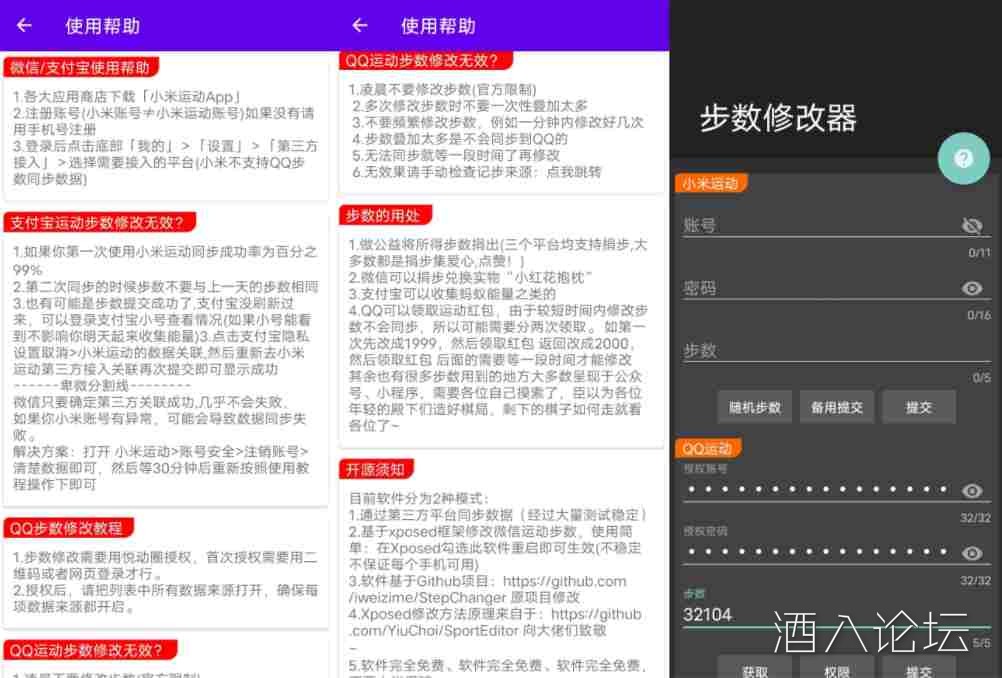Click the line 1.各大应用商店下载「小米运动App」
The height and width of the screenshot is (678, 1002).
click(126, 97)
